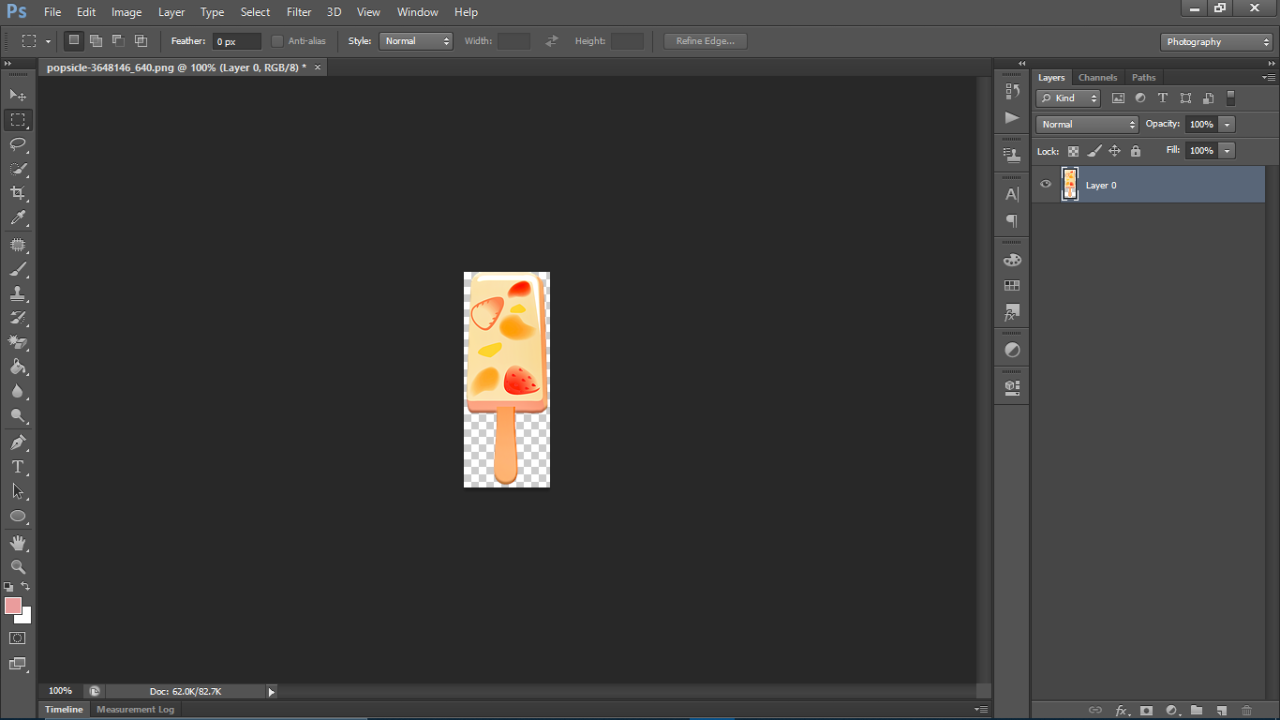Open the Style dropdown set to Normal
Screen dimensions: 1280x720
pyautogui.click(x=416, y=41)
